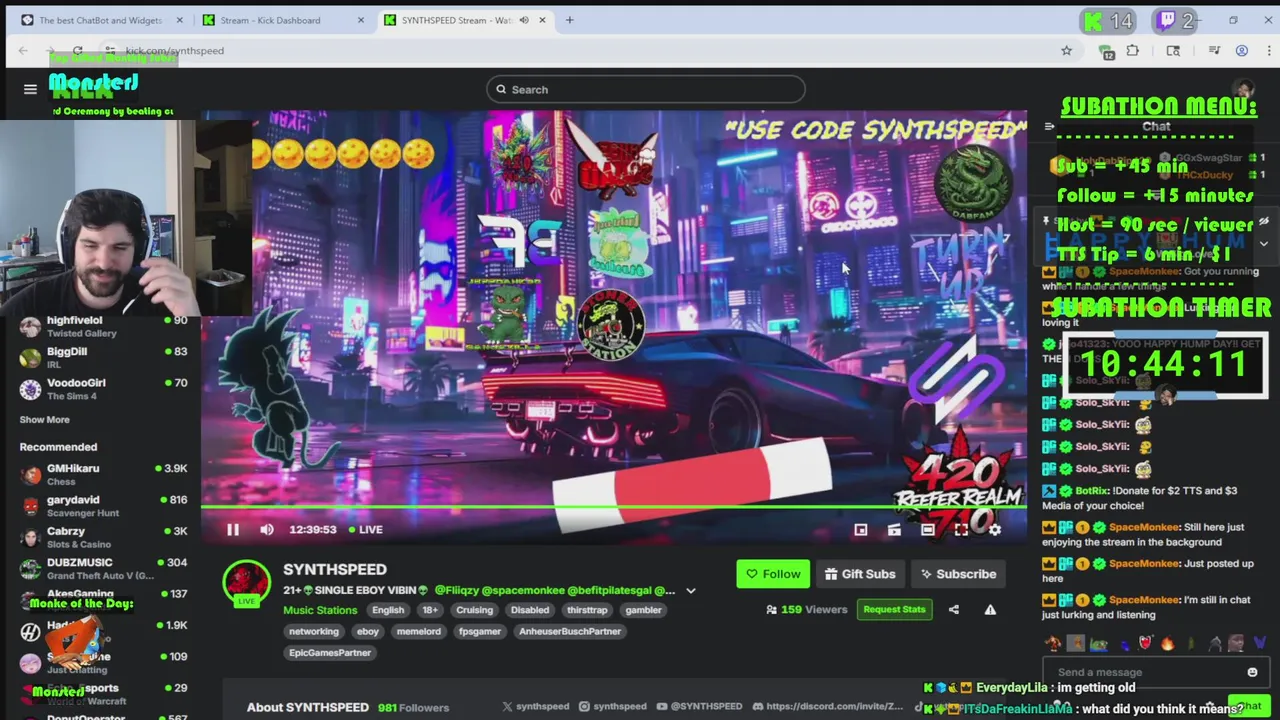Click Gift Subs button
This screenshot has height=720, width=1280.
click(x=860, y=574)
